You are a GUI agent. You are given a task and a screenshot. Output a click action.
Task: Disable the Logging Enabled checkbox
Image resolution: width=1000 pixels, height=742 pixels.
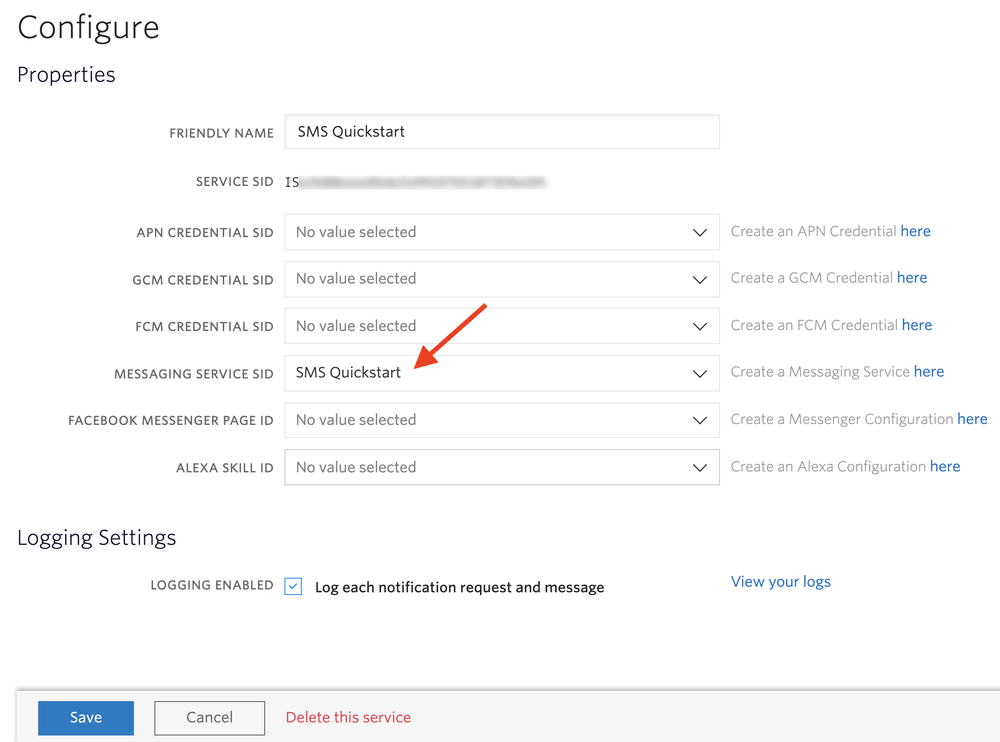pyautogui.click(x=293, y=585)
